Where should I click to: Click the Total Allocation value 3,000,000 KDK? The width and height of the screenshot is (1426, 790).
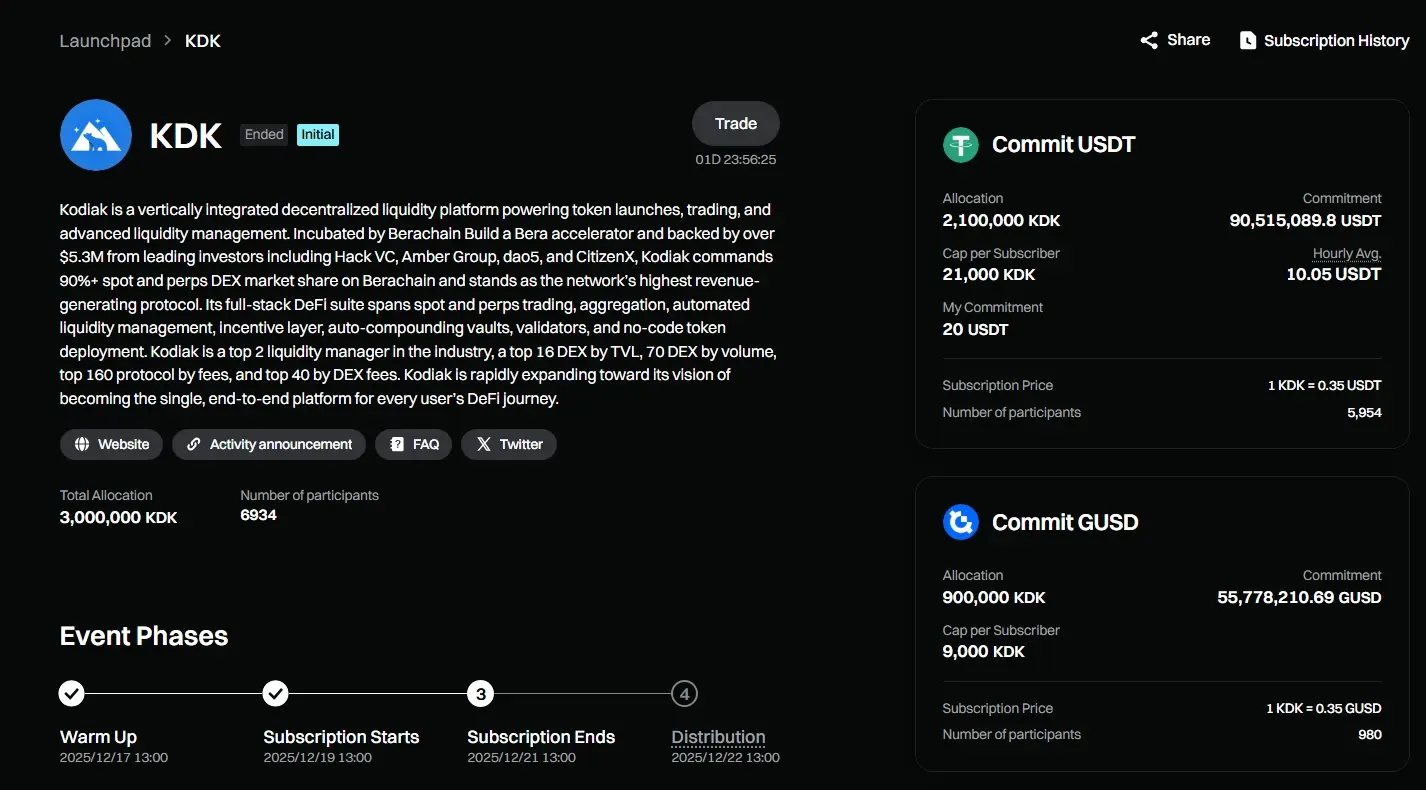119,518
